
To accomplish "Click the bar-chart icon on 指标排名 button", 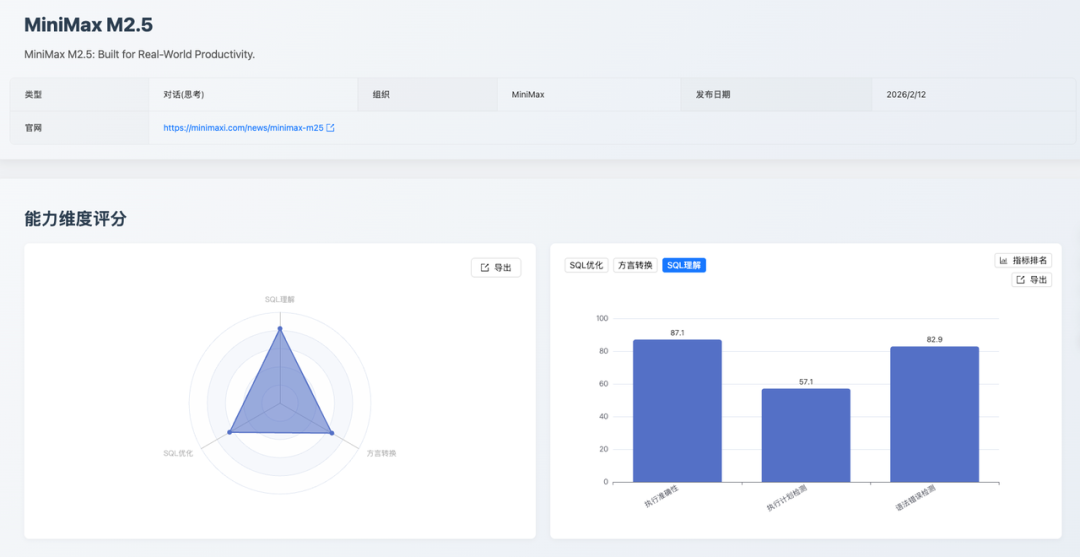I will pyautogui.click(x=1003, y=260).
